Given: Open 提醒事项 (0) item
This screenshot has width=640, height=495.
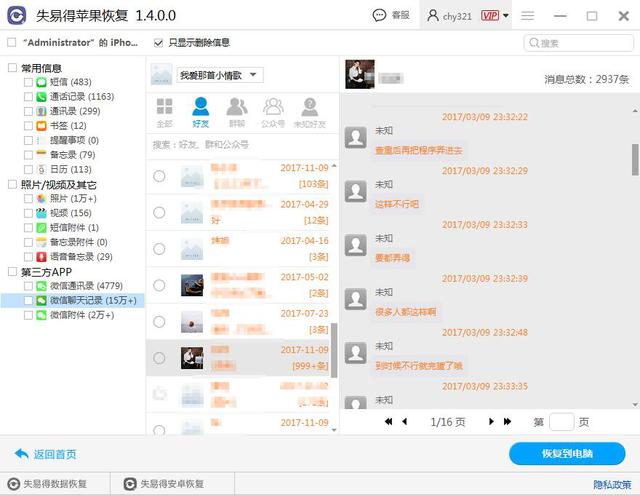Looking at the screenshot, I should pos(74,140).
